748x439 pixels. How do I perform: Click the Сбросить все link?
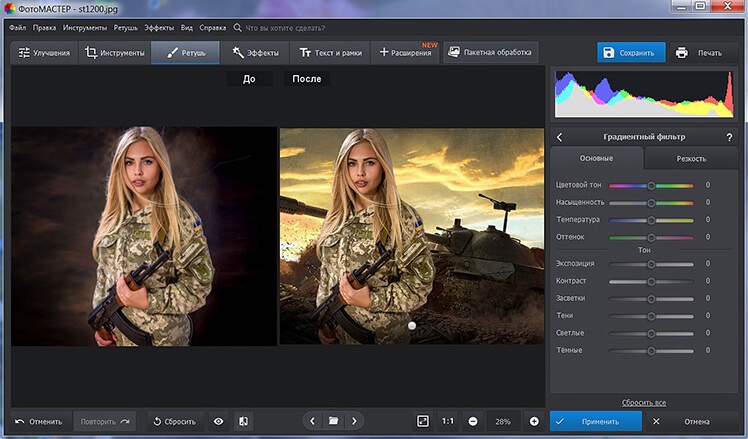coord(645,401)
